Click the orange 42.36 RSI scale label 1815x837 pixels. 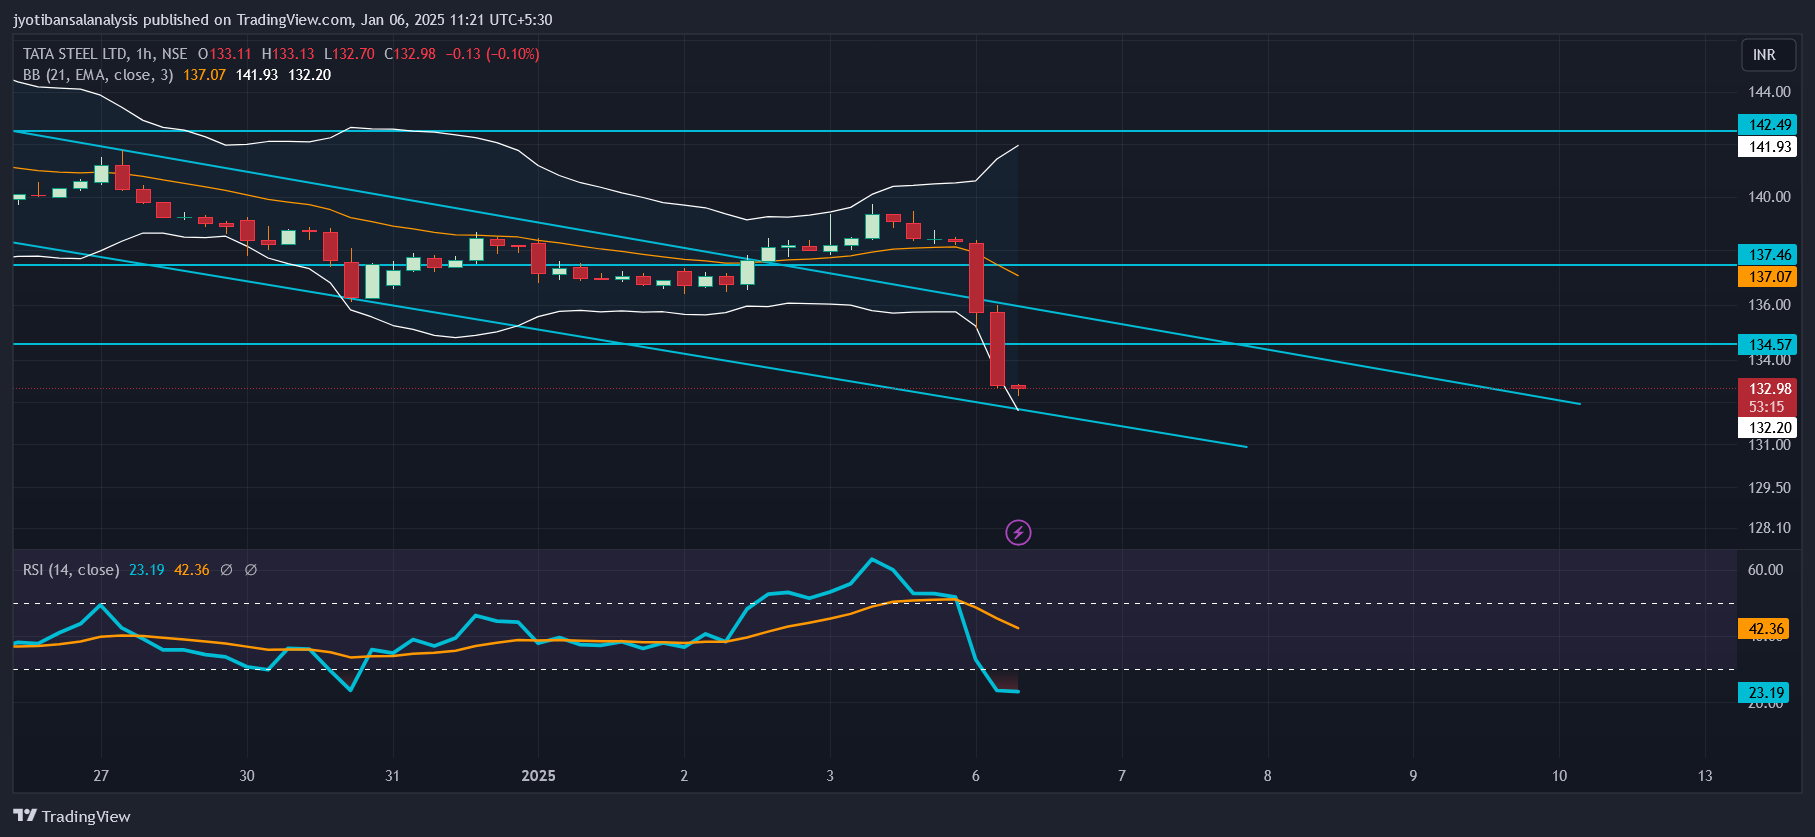1765,629
